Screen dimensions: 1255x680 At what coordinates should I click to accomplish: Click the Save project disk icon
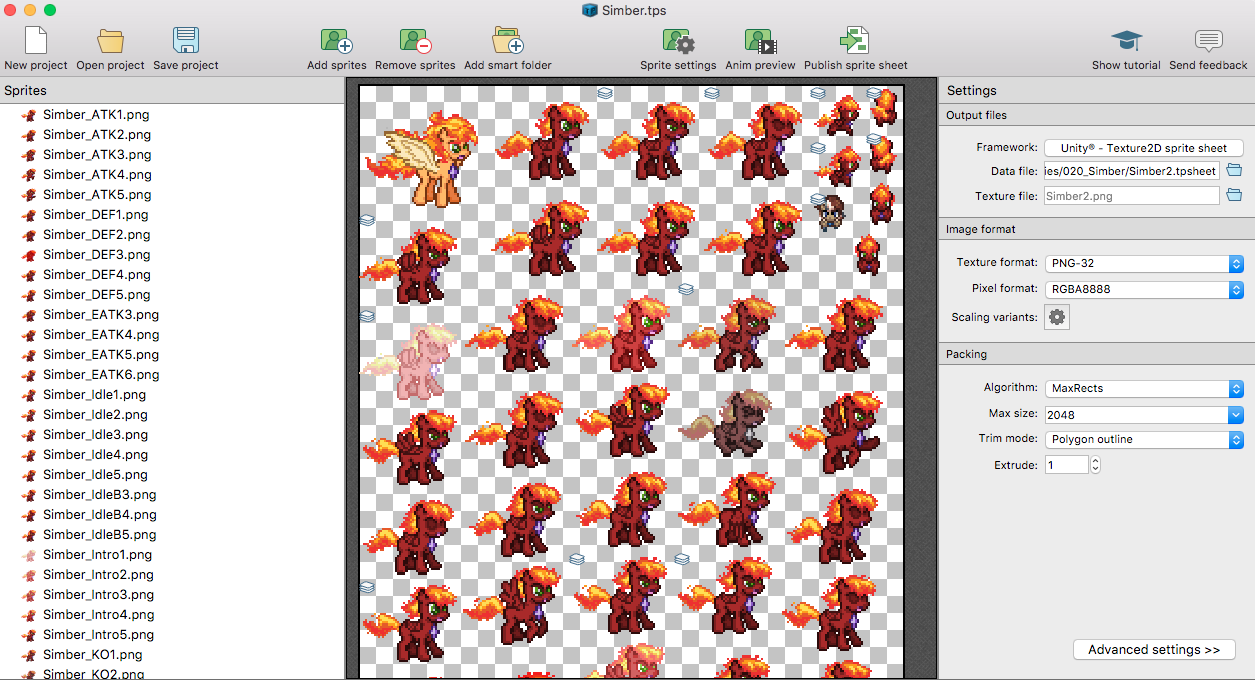[186, 40]
